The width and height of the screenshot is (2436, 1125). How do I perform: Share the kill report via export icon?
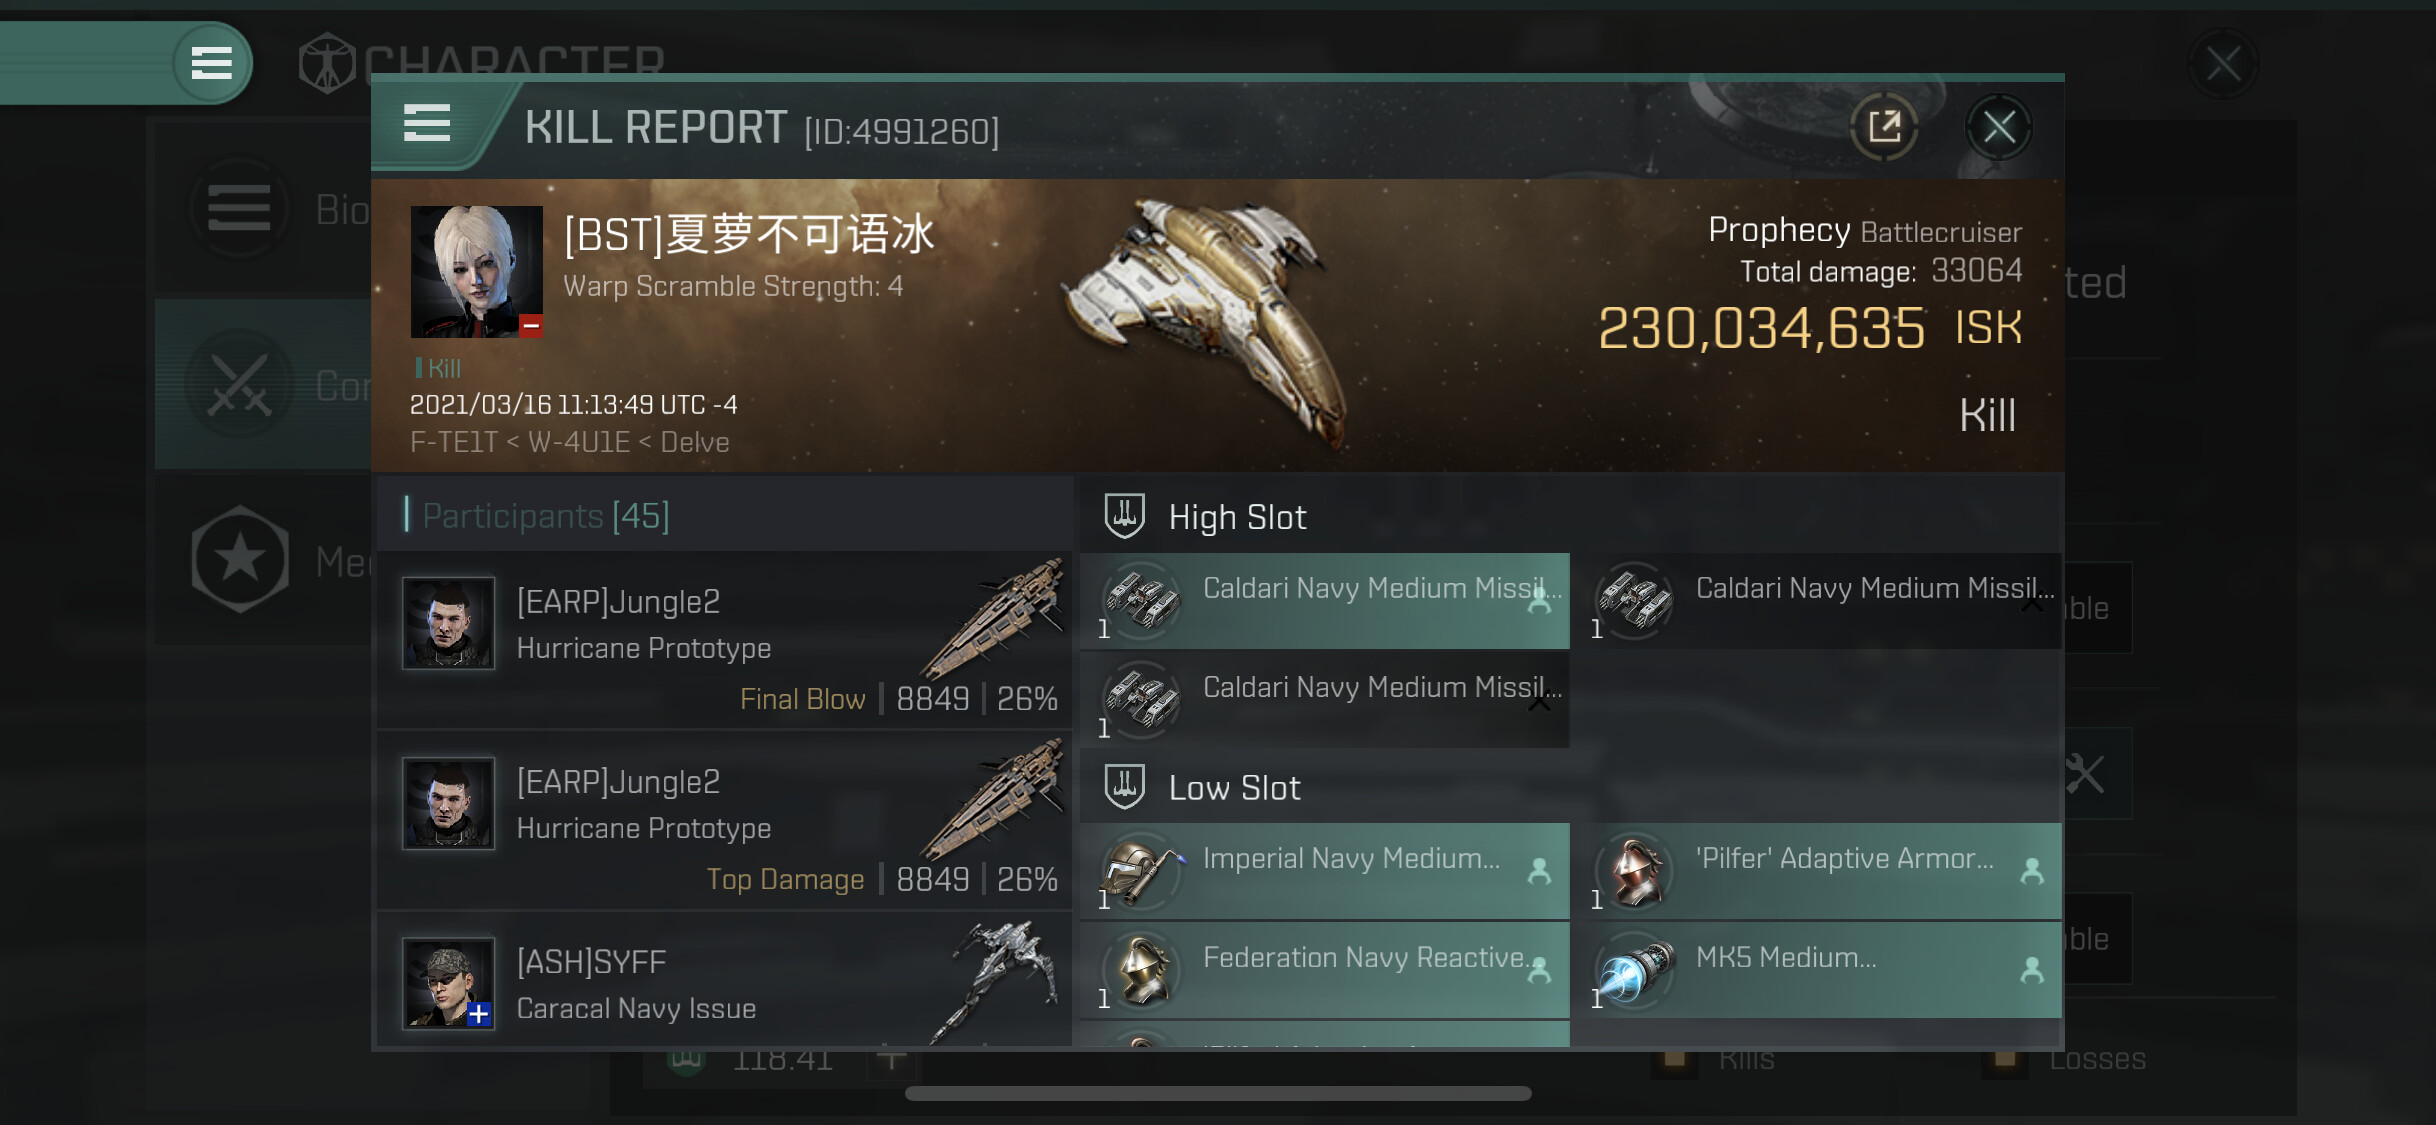point(1884,127)
